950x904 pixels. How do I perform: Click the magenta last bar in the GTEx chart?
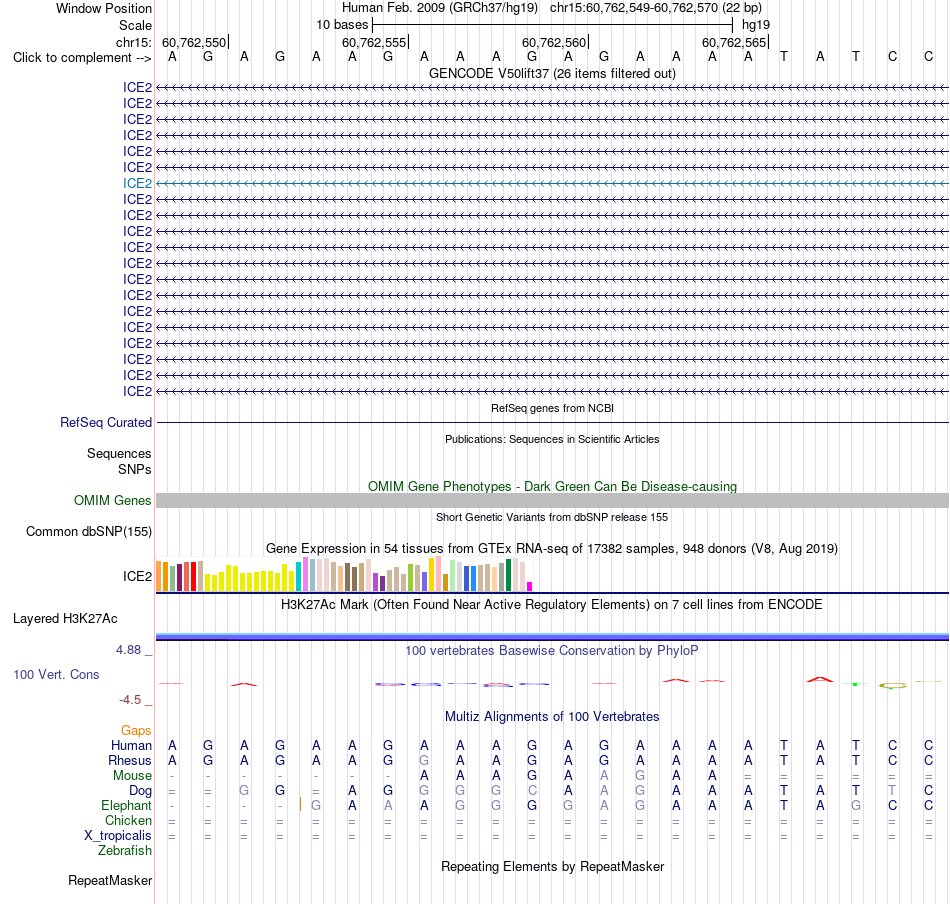coord(530,587)
